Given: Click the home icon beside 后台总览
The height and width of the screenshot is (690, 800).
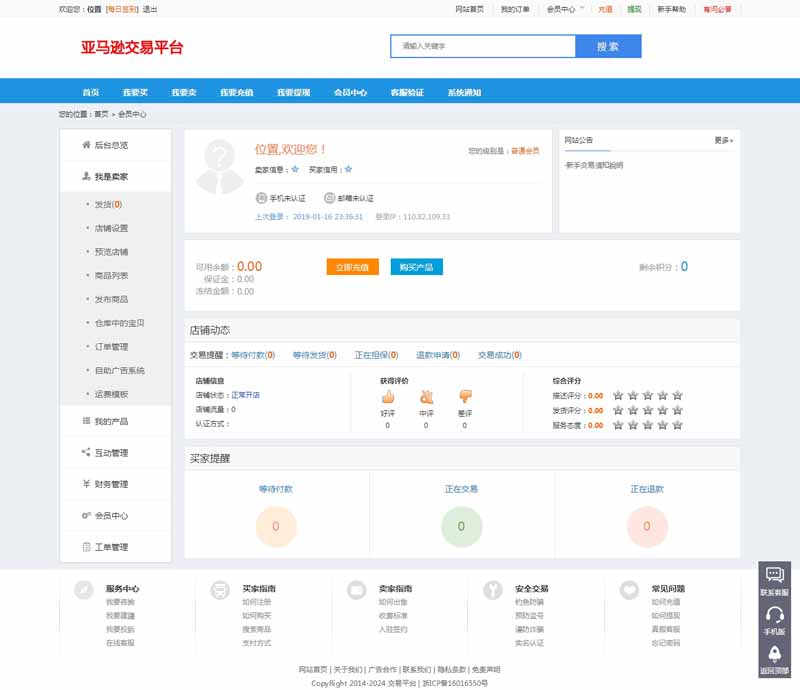Looking at the screenshot, I should click(86, 145).
